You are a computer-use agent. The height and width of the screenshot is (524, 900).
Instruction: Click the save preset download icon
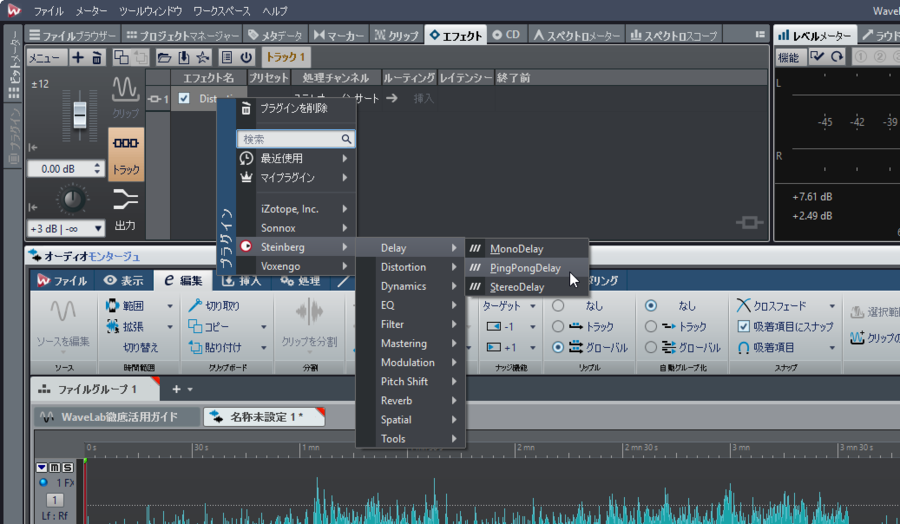184,57
